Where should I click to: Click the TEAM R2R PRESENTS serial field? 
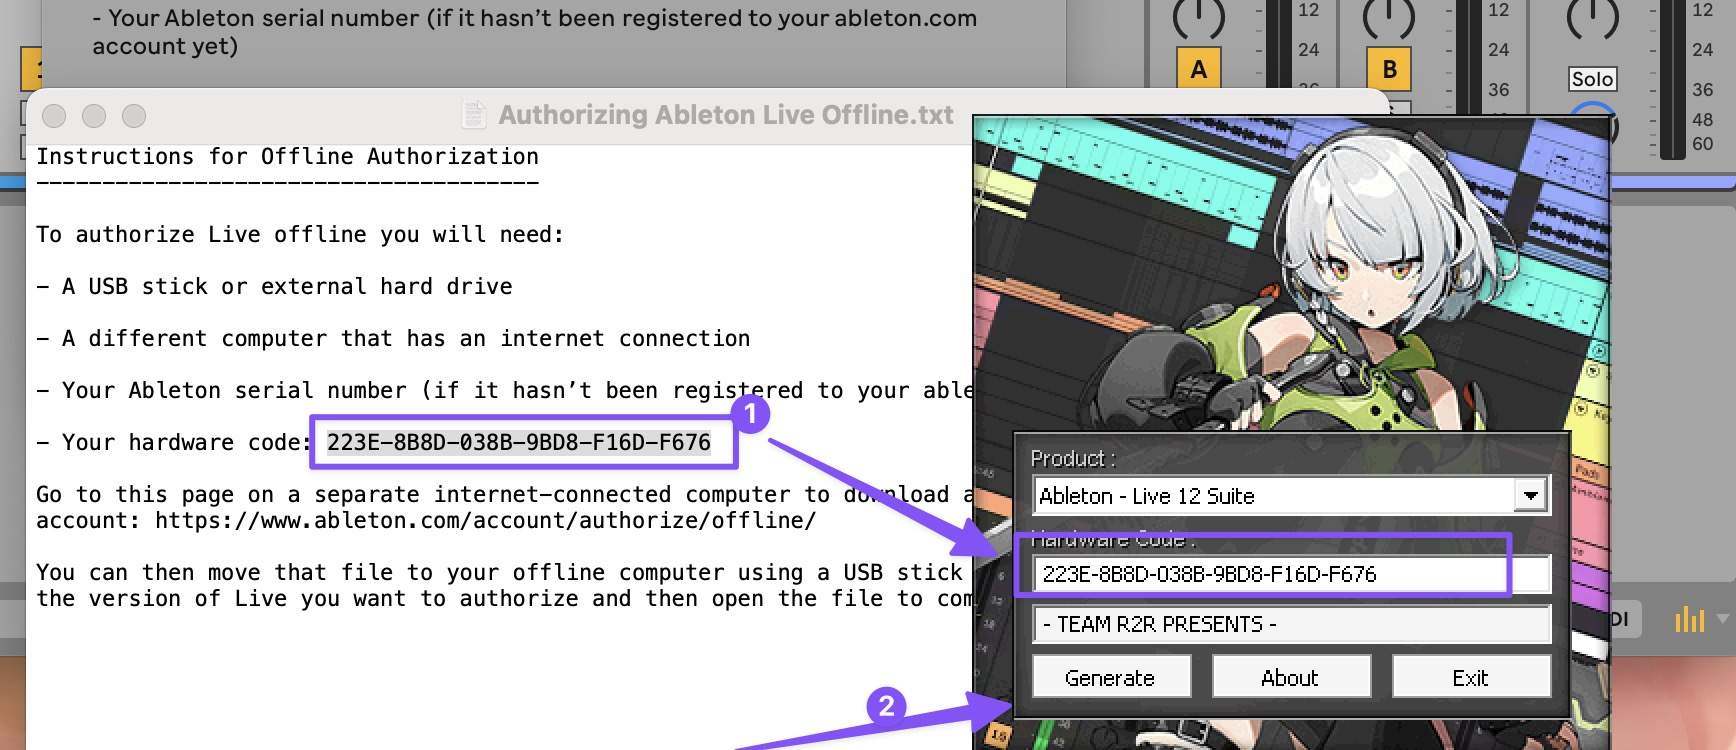pos(1290,624)
